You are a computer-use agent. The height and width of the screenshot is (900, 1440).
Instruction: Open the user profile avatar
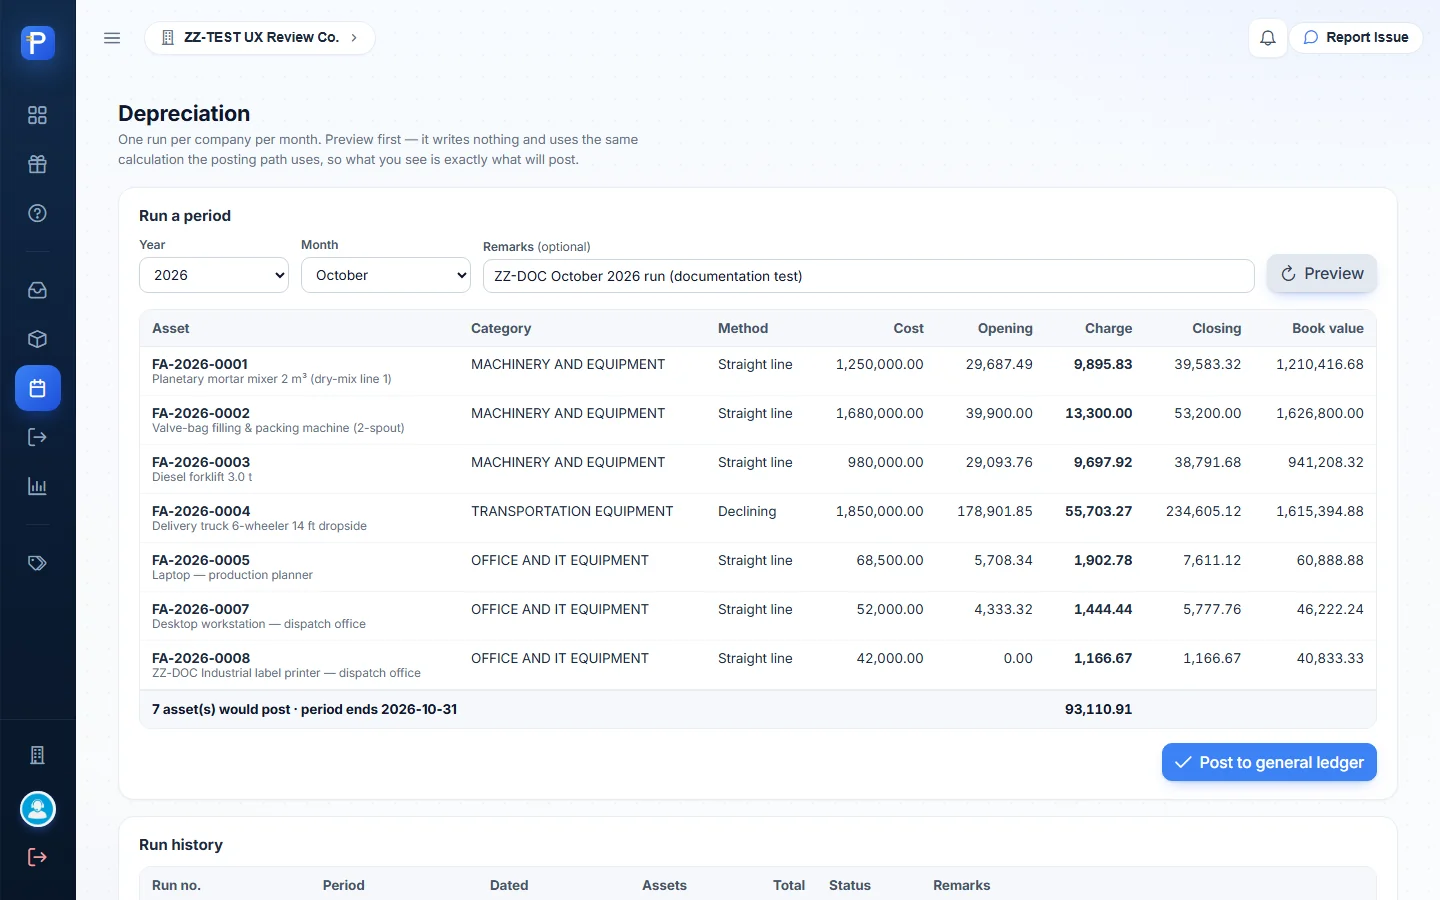pyautogui.click(x=38, y=809)
